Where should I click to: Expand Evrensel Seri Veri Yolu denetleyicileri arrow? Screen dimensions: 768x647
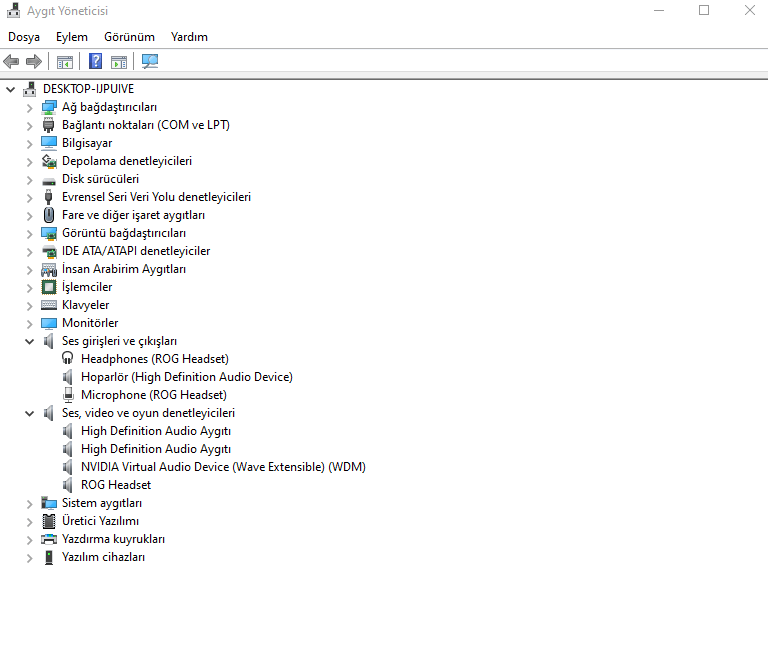[x=29, y=198]
